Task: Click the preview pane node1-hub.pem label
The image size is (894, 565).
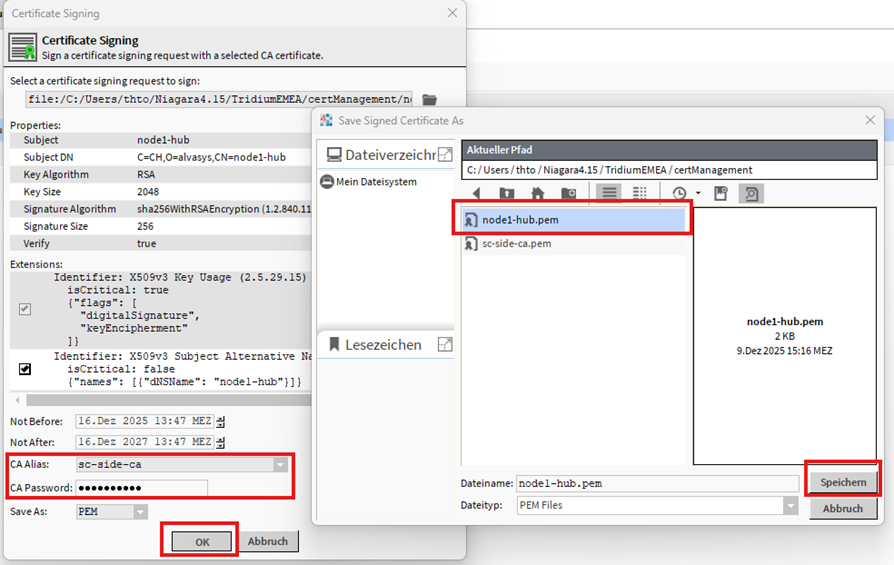Action: point(785,322)
